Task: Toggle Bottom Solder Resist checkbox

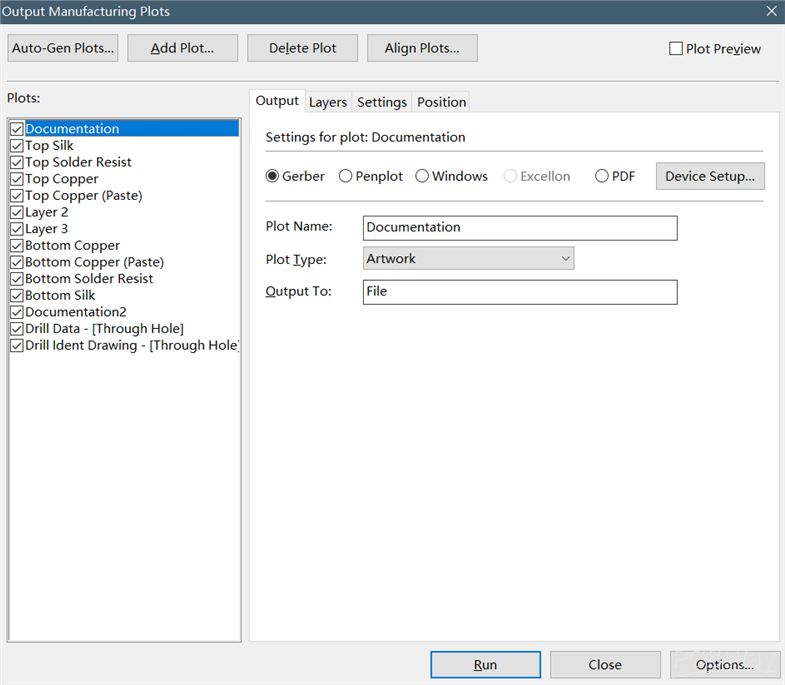Action: pos(17,279)
